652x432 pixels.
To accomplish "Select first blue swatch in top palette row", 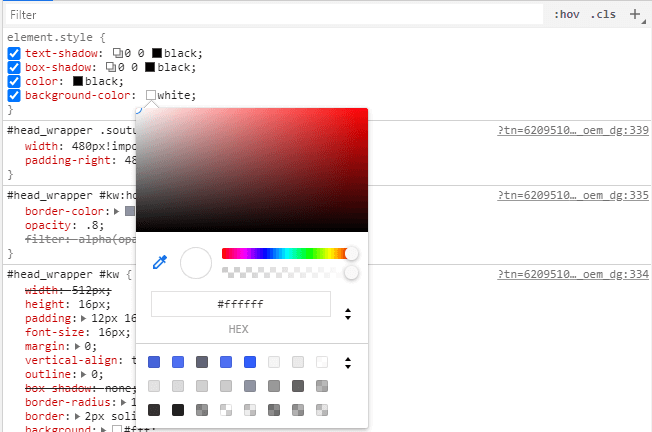I will tap(154, 362).
